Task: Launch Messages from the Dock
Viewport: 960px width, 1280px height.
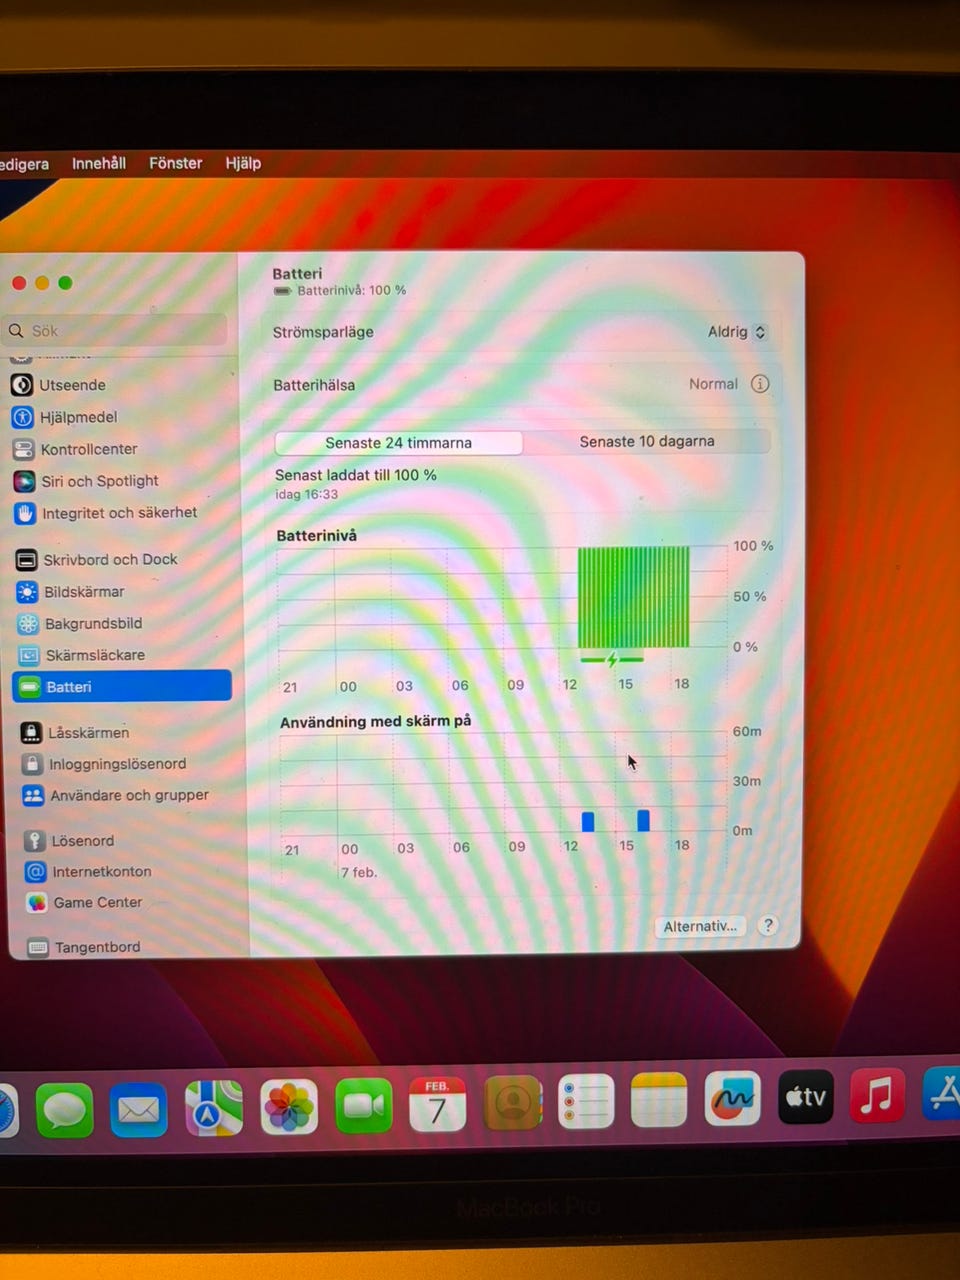Action: (x=65, y=1110)
